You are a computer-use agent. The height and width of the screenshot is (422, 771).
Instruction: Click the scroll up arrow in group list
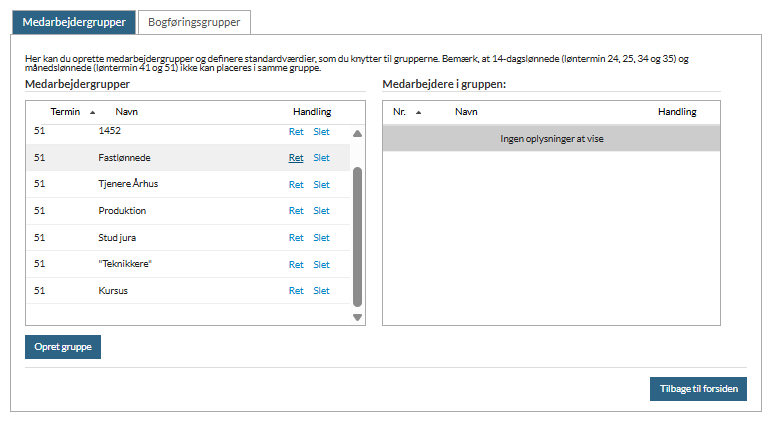pyautogui.click(x=357, y=133)
